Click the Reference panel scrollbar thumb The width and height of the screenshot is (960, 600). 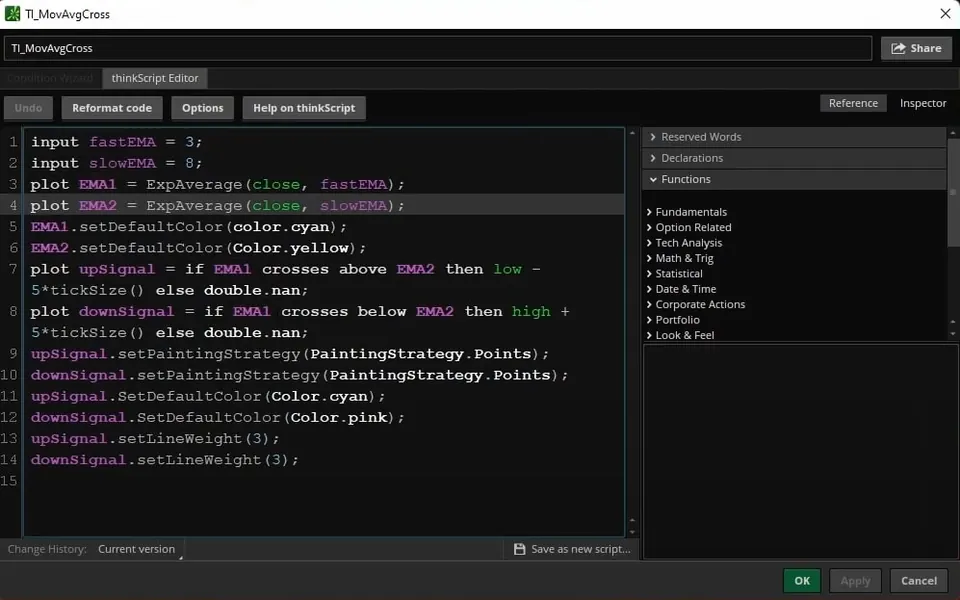click(x=952, y=193)
